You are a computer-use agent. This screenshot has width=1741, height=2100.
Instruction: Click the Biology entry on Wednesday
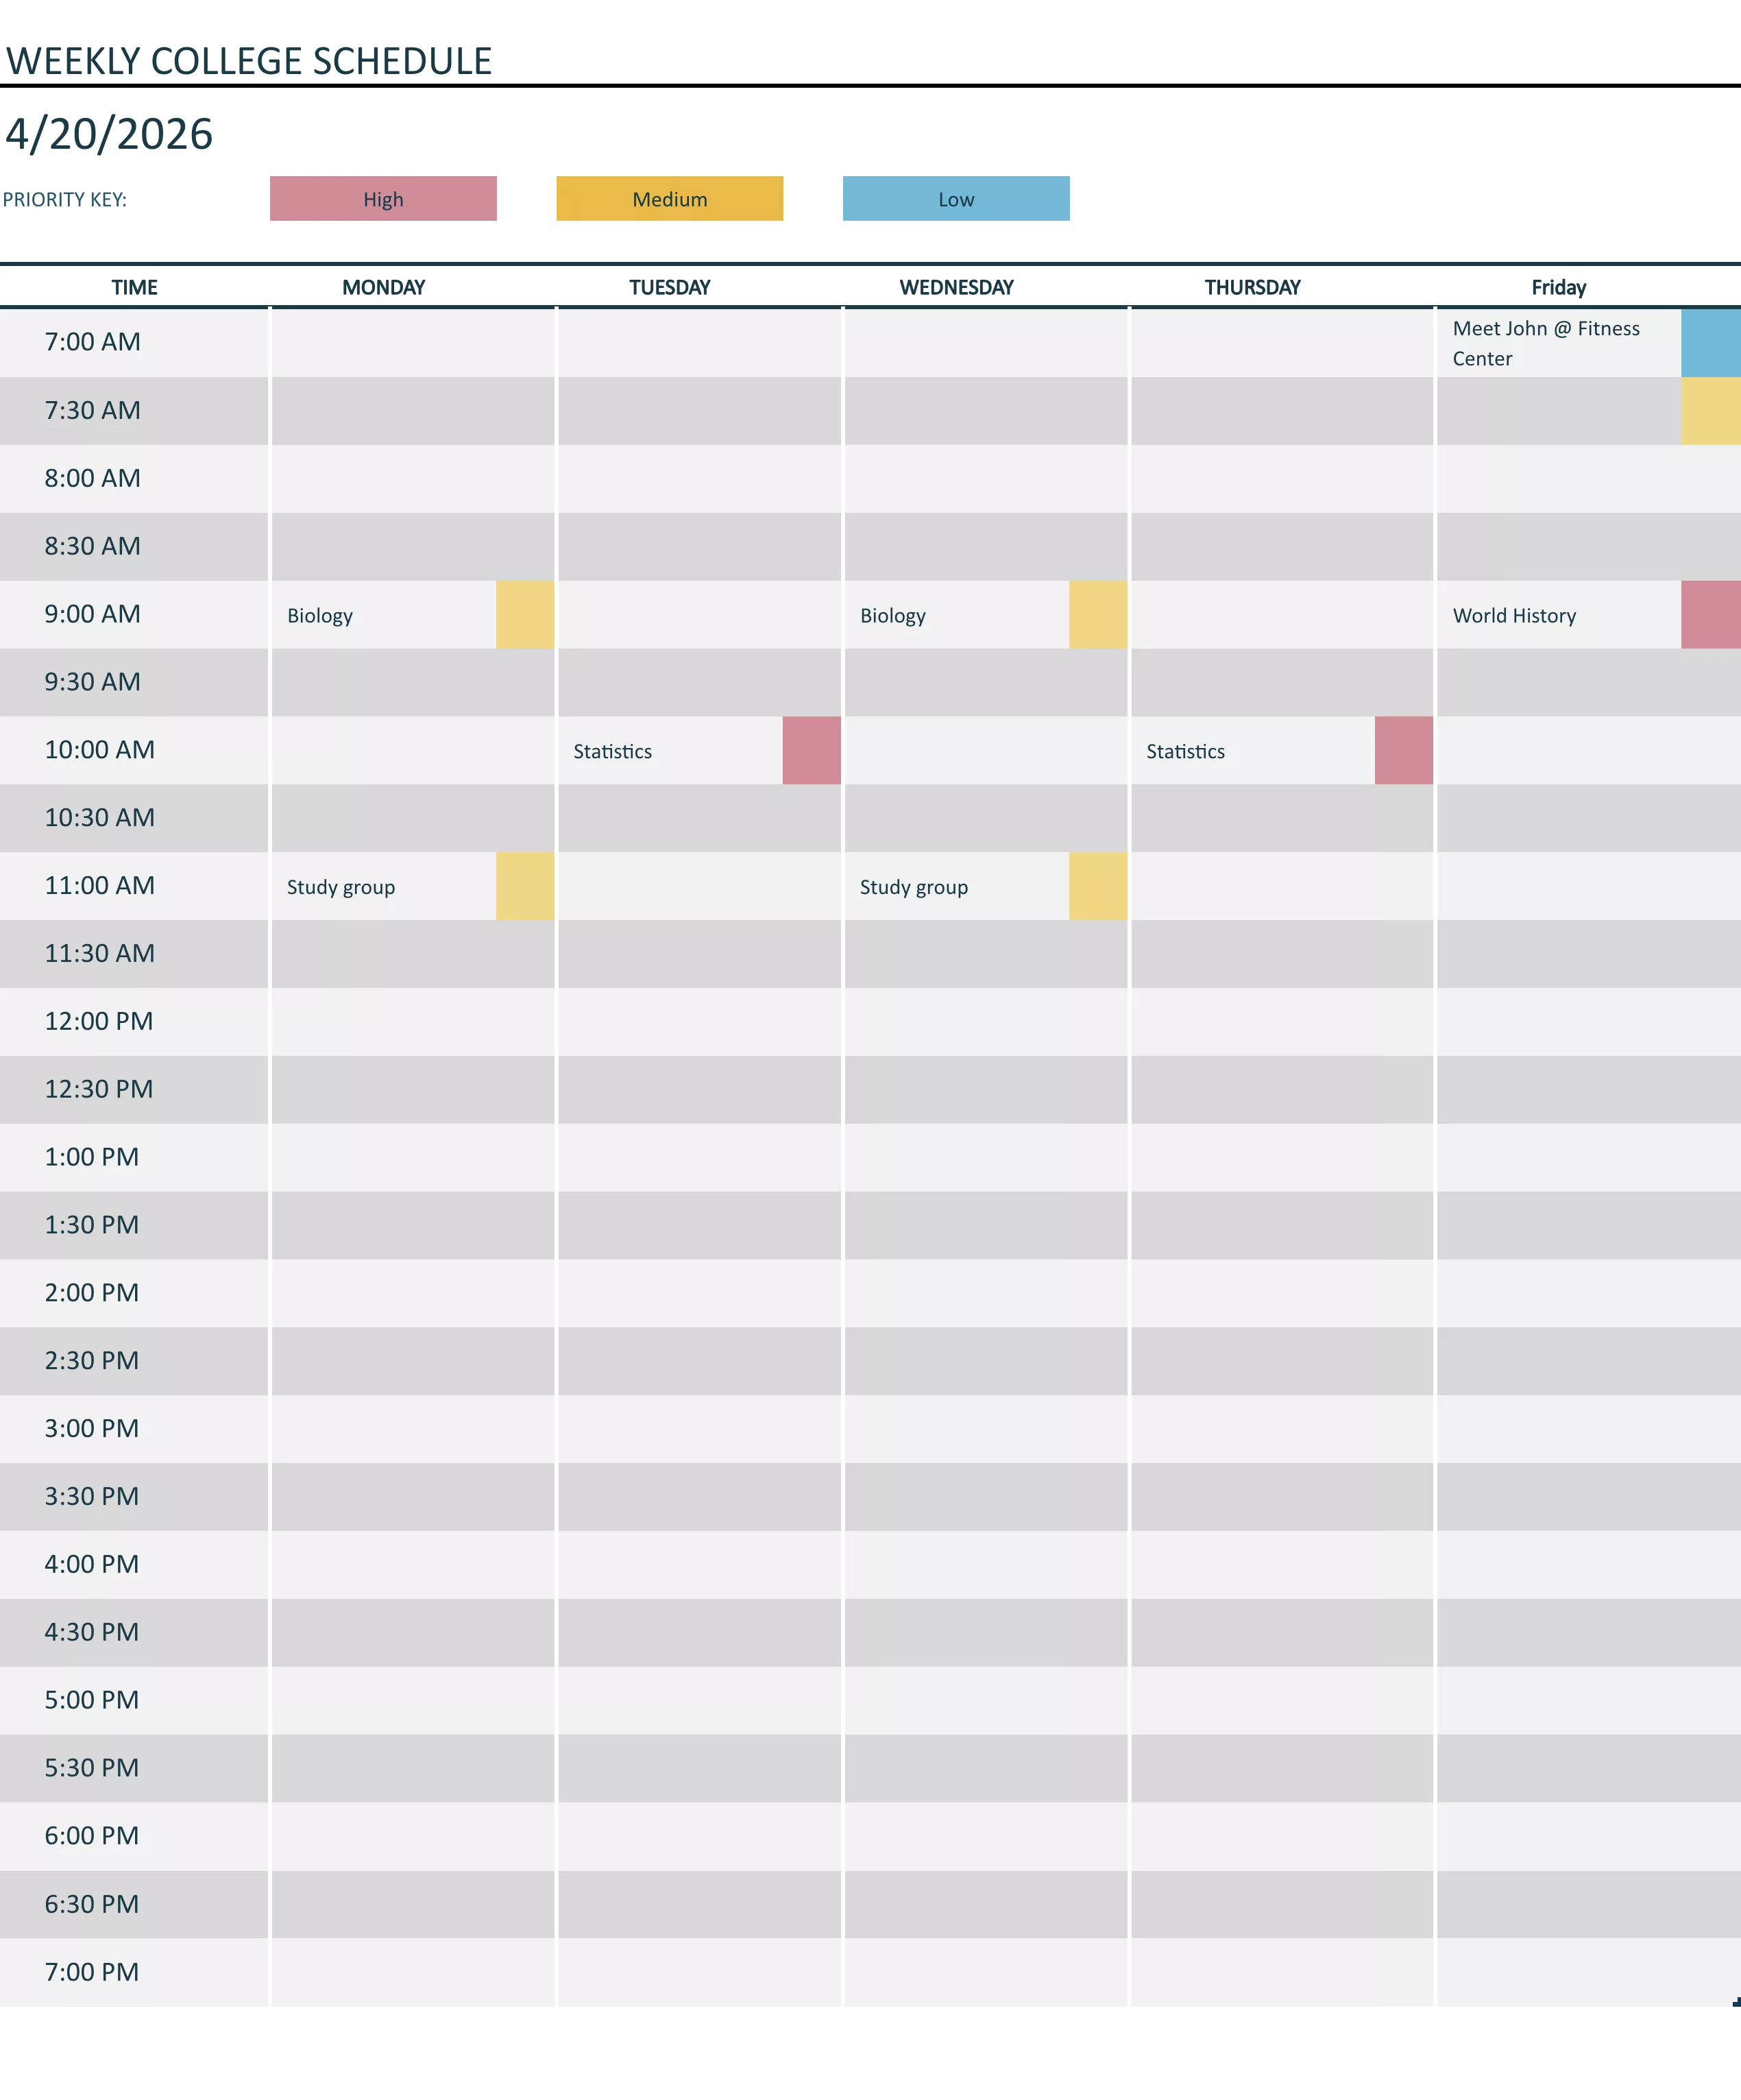coord(893,615)
